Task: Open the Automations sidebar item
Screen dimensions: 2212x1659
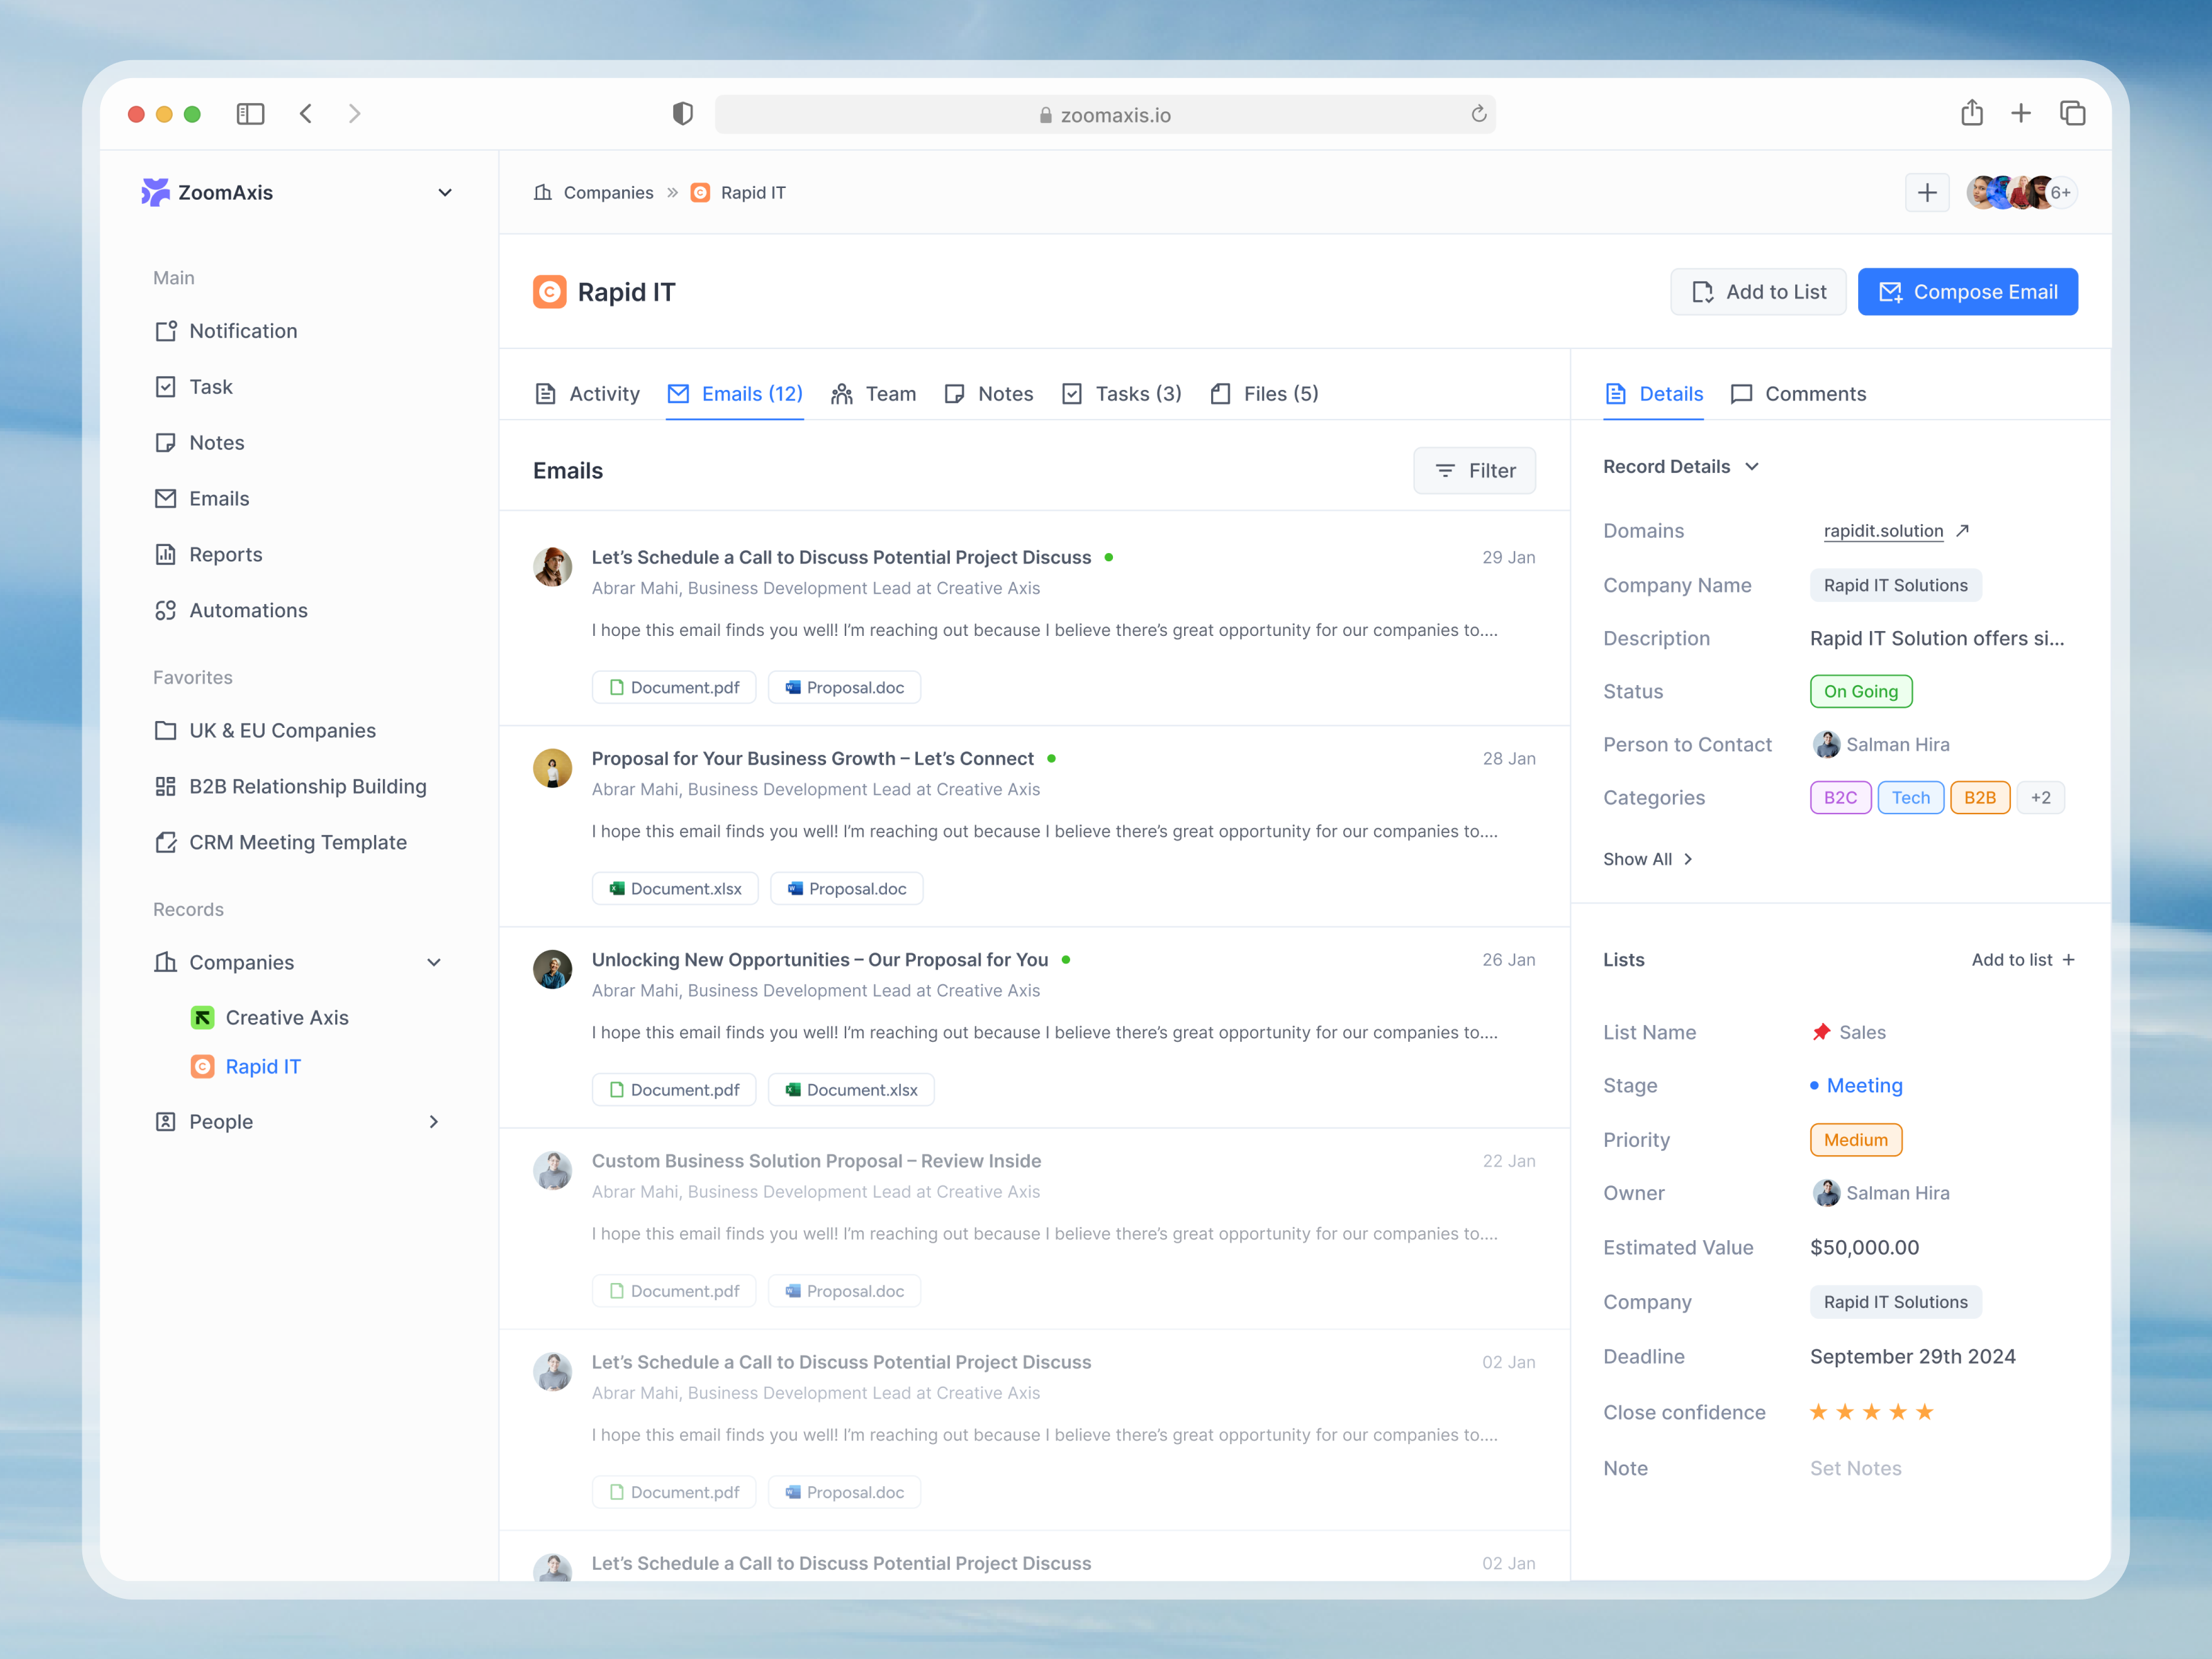Action: 248,610
